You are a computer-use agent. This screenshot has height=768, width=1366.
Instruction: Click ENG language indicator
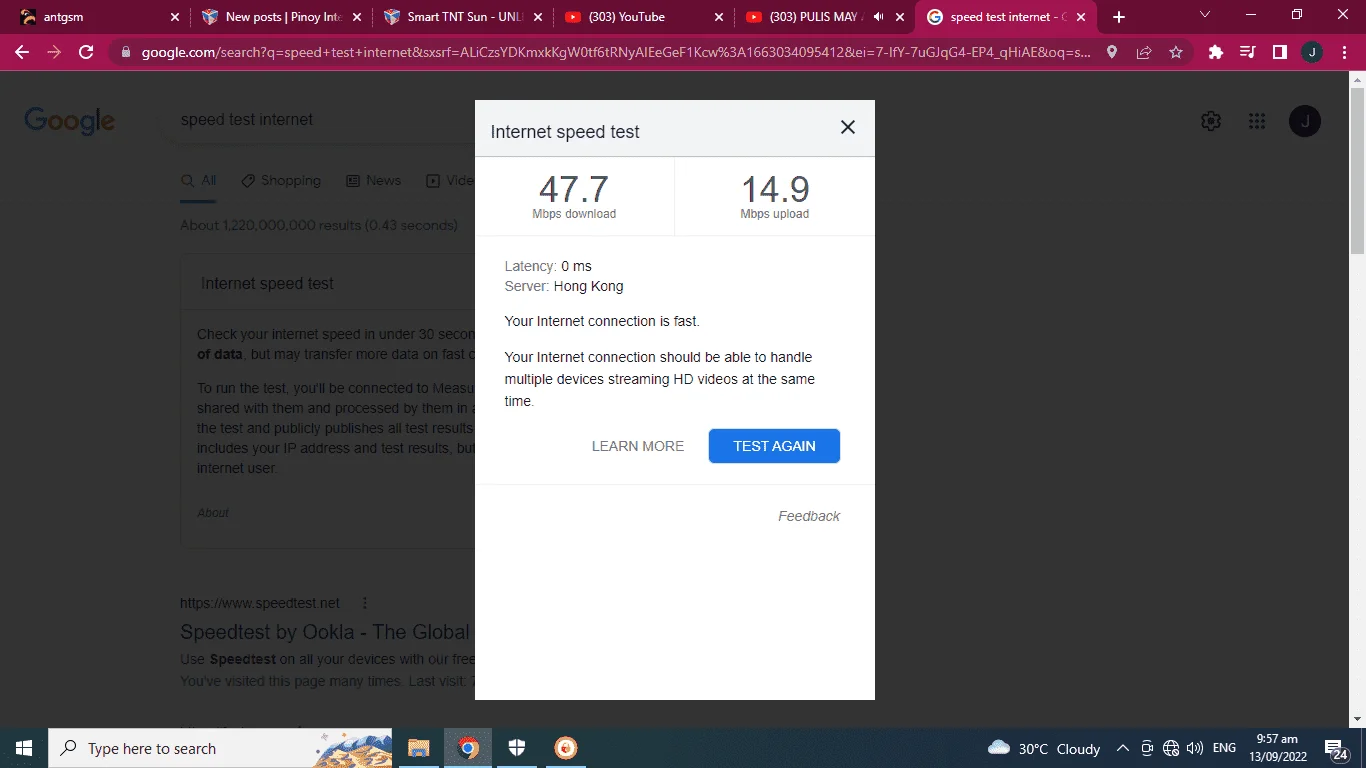(x=1224, y=748)
